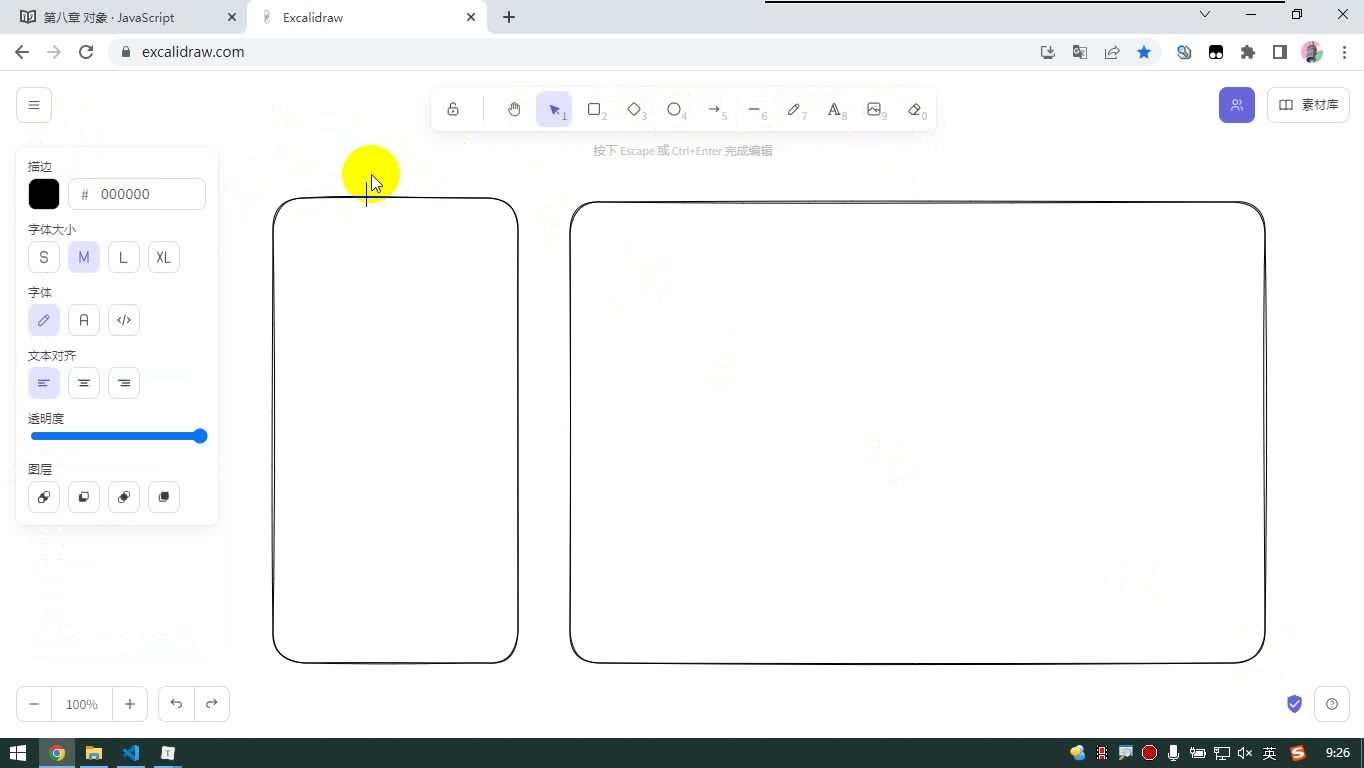Send layer backward one step
The image size is (1364, 768).
[x=84, y=497]
